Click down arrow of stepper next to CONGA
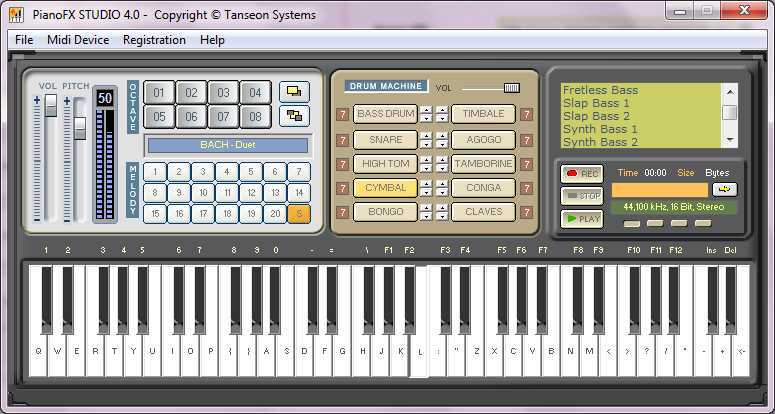This screenshot has height=414, width=775. pyautogui.click(x=442, y=192)
